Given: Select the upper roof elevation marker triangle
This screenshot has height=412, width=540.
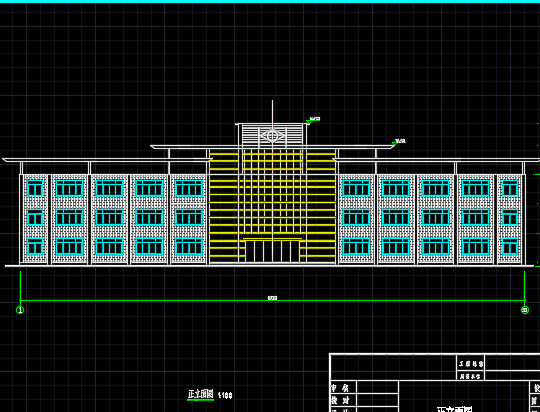Looking at the screenshot, I should (x=310, y=122).
